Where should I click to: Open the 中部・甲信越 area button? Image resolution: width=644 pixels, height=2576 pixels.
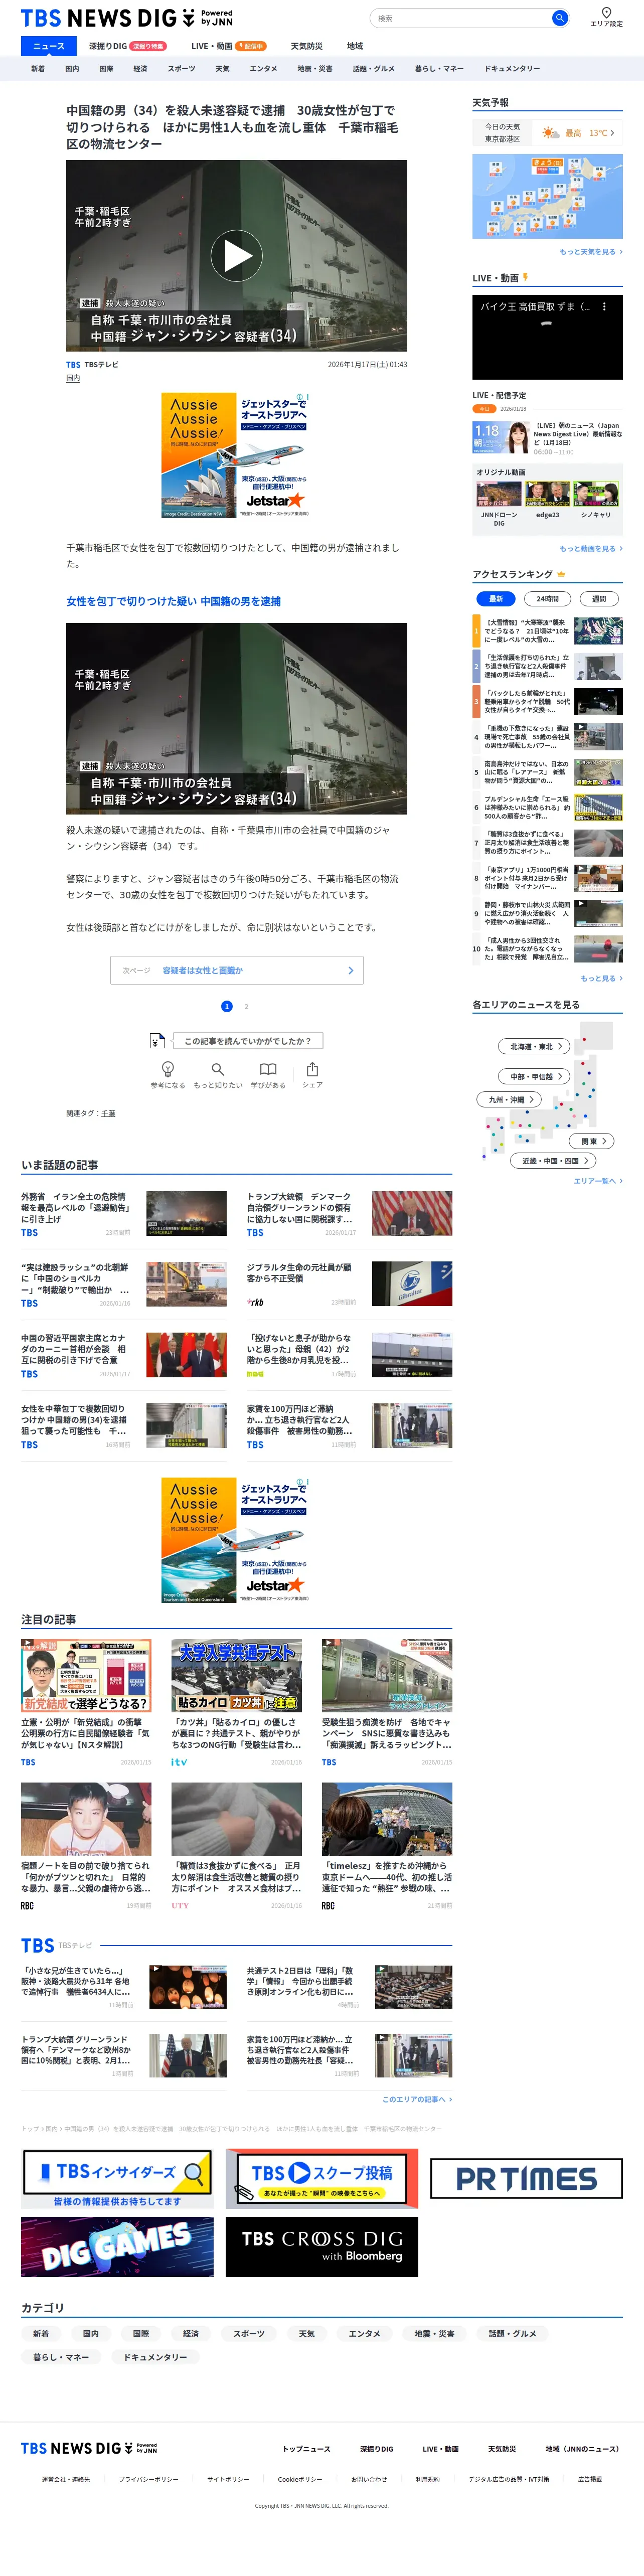[x=535, y=1076]
